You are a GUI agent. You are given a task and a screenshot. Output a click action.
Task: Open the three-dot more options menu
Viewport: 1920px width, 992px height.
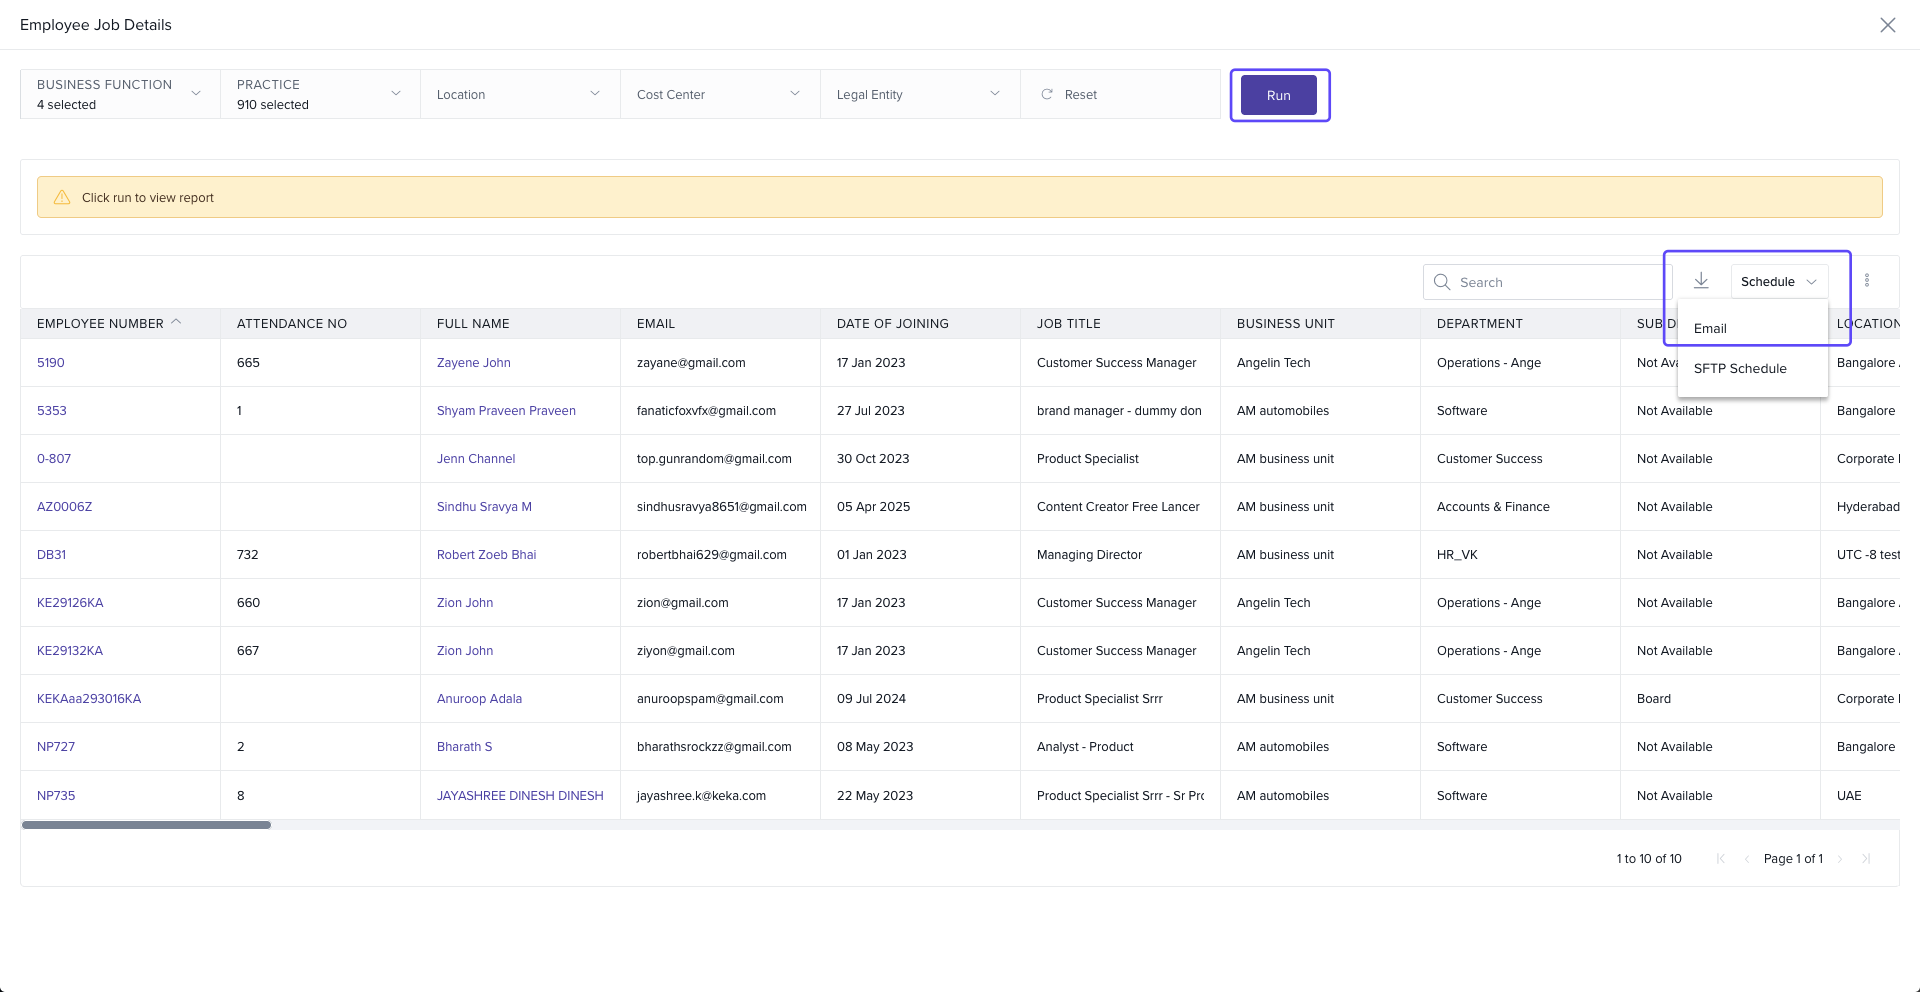point(1866,281)
